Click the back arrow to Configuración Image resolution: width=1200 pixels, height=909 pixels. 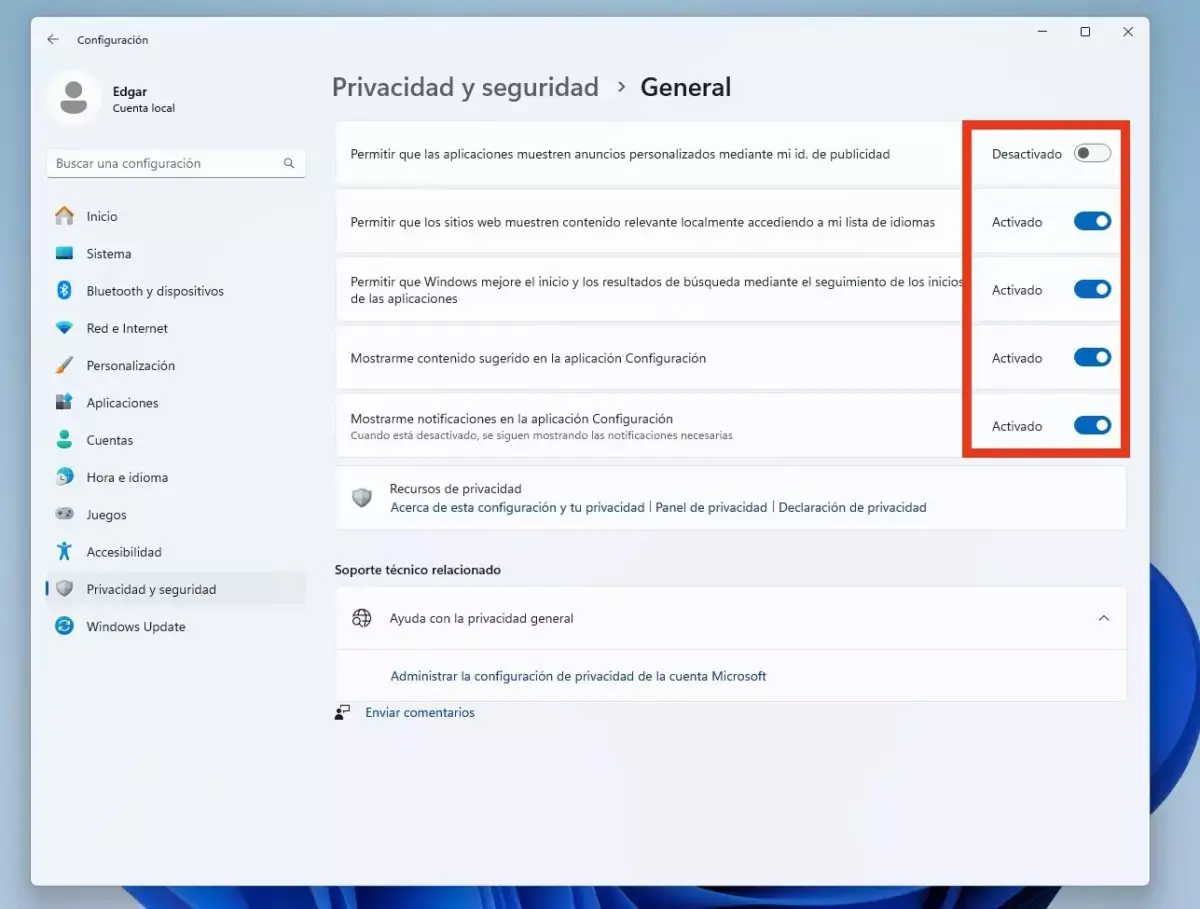pyautogui.click(x=53, y=39)
